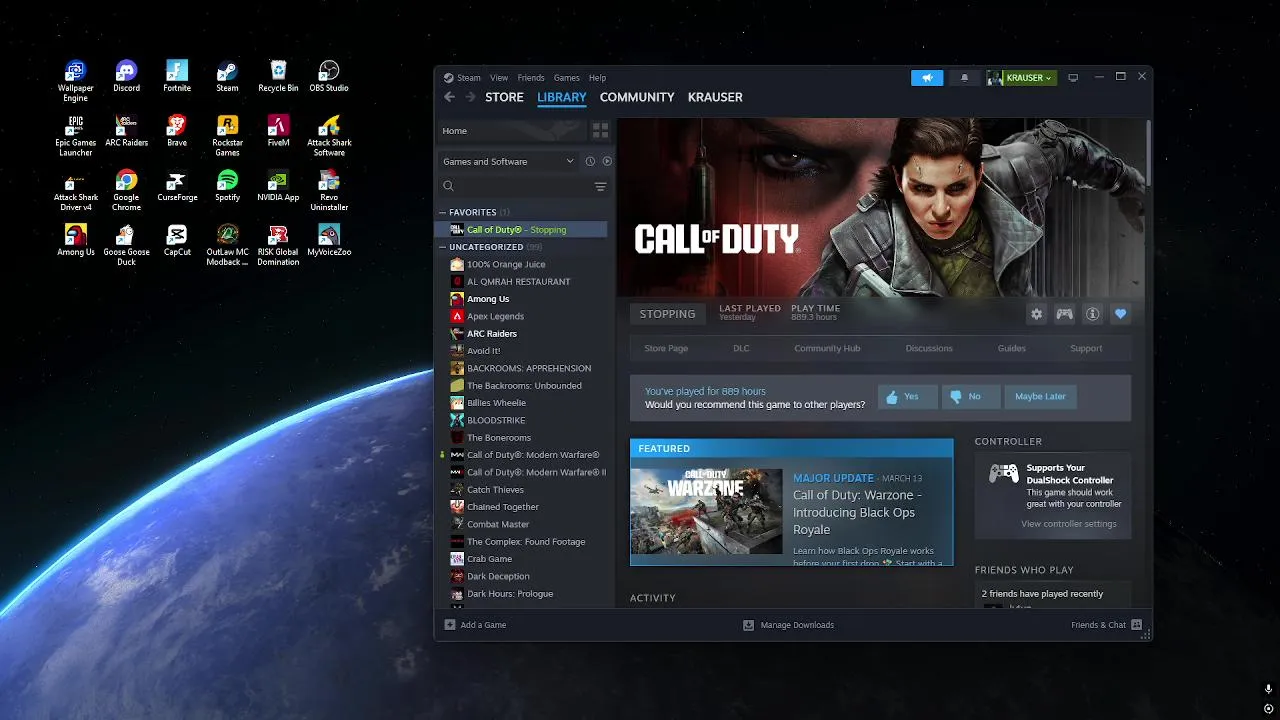Open View controller settings link

1068,524
